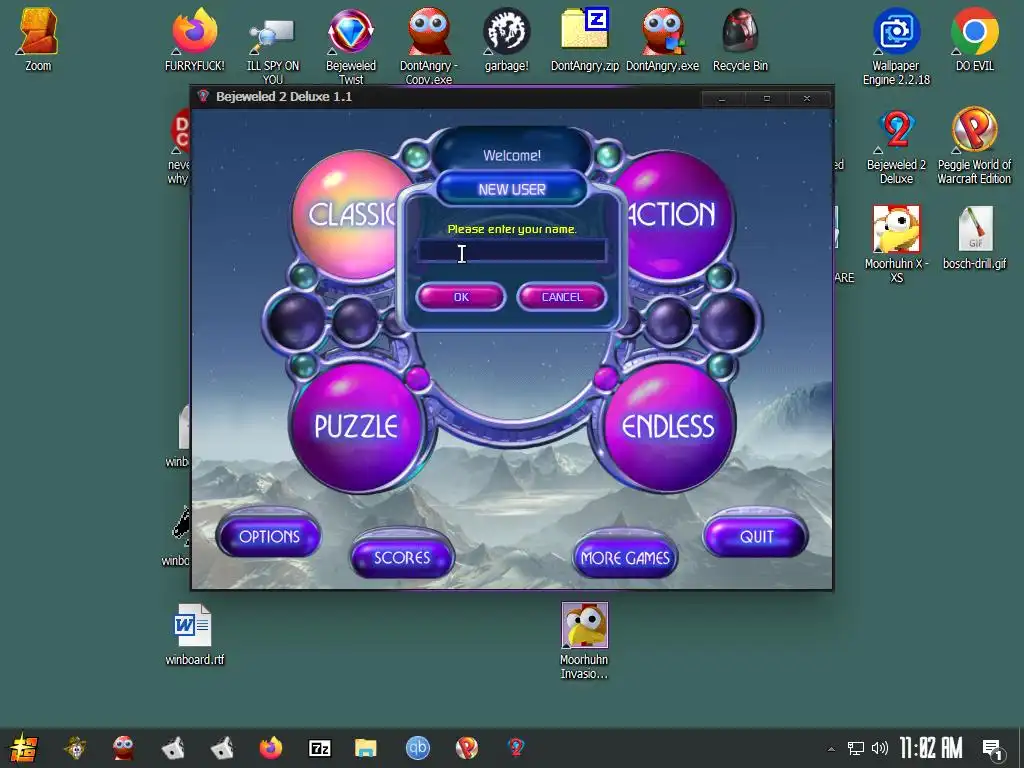This screenshot has height=768, width=1024.
Task: Open the DontAngry taskbar icon
Action: [123, 748]
